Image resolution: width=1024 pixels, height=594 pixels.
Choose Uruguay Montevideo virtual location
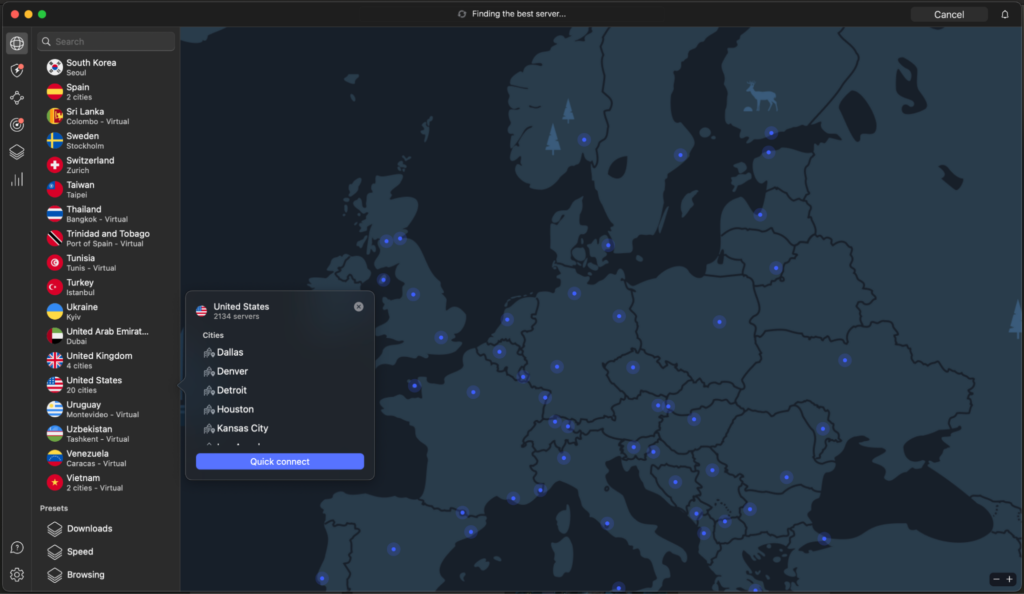(108, 409)
